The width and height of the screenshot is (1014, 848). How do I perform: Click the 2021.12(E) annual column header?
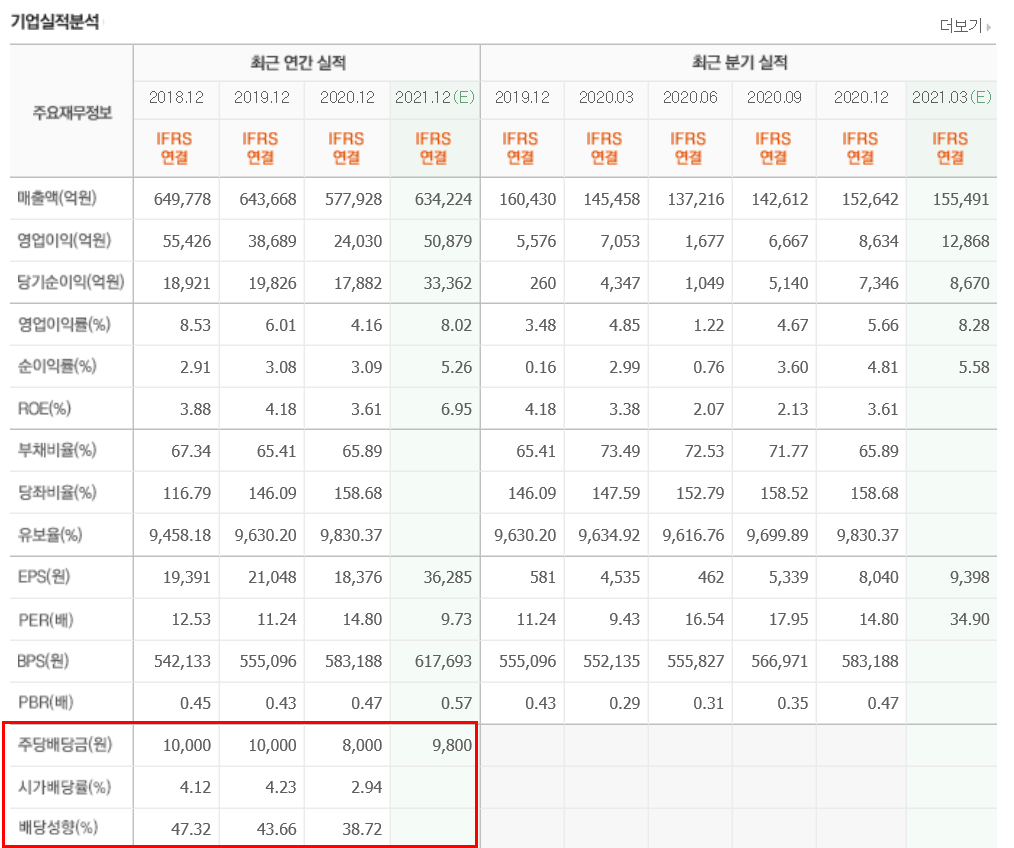pos(433,98)
